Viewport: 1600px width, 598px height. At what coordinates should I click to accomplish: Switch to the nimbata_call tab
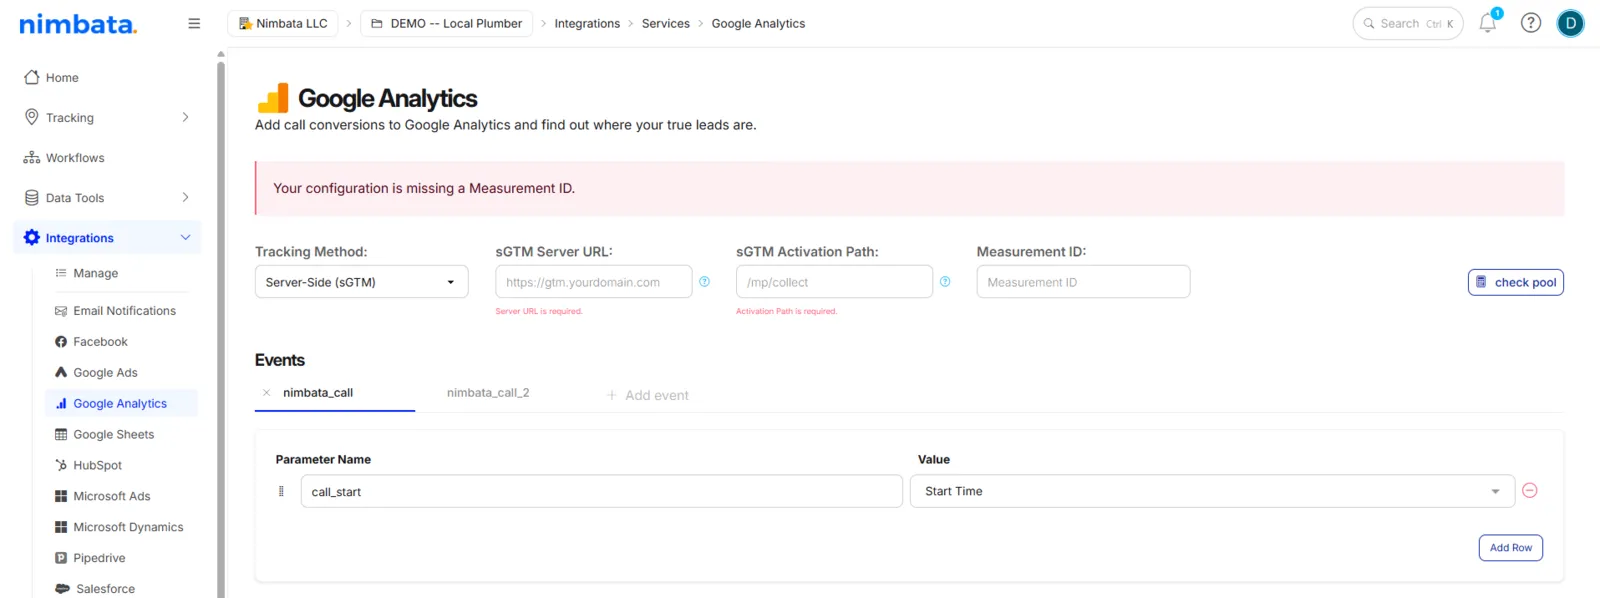pos(318,393)
